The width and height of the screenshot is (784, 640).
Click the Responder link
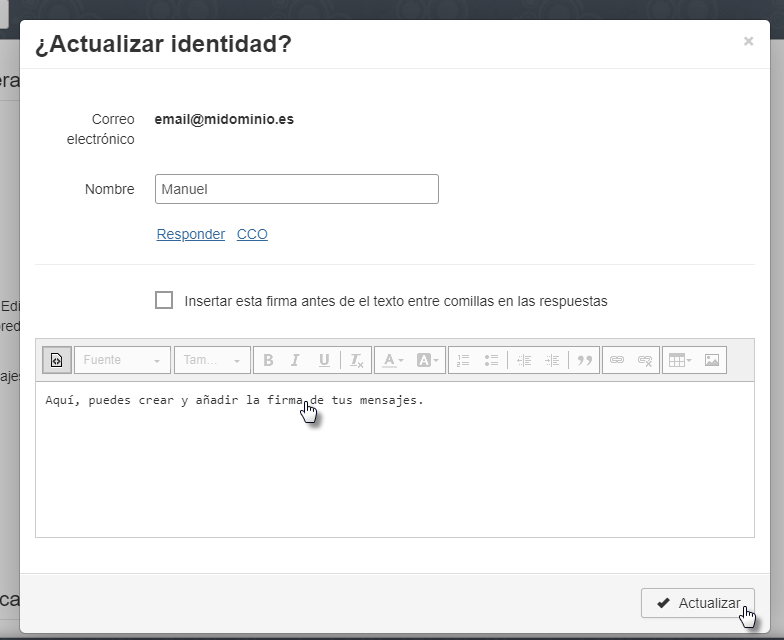point(190,234)
